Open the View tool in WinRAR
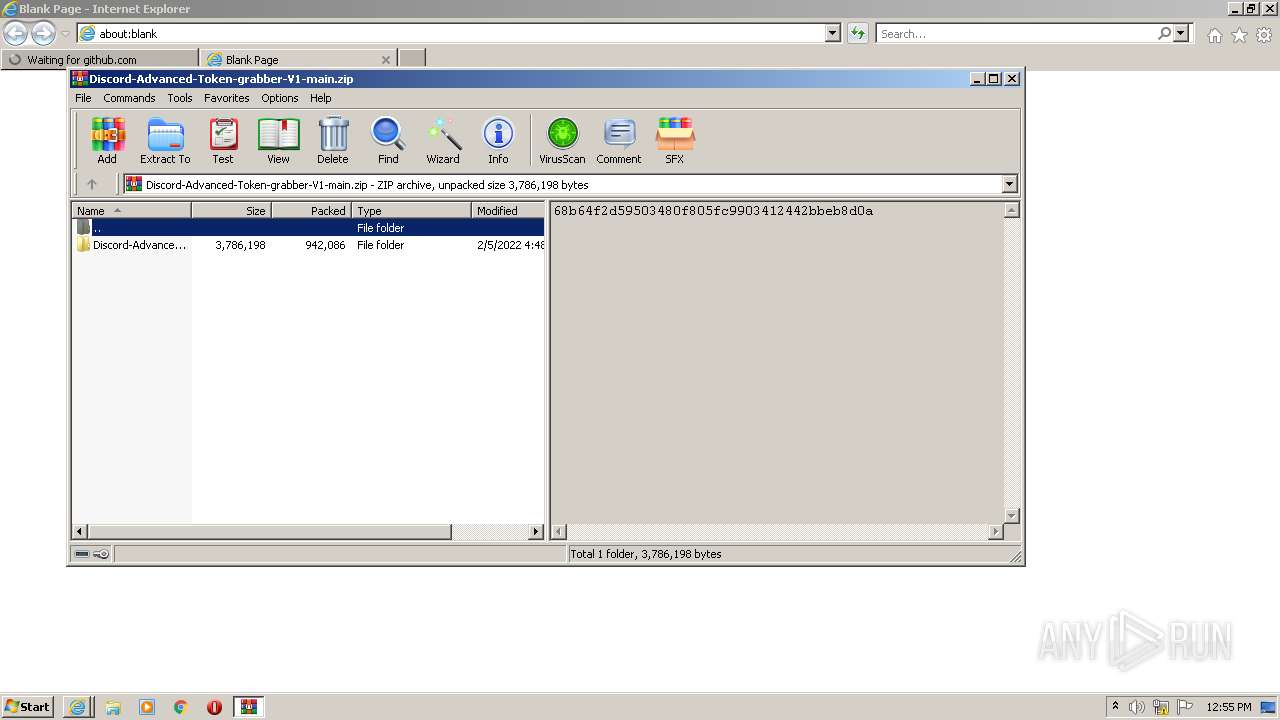 tap(278, 140)
